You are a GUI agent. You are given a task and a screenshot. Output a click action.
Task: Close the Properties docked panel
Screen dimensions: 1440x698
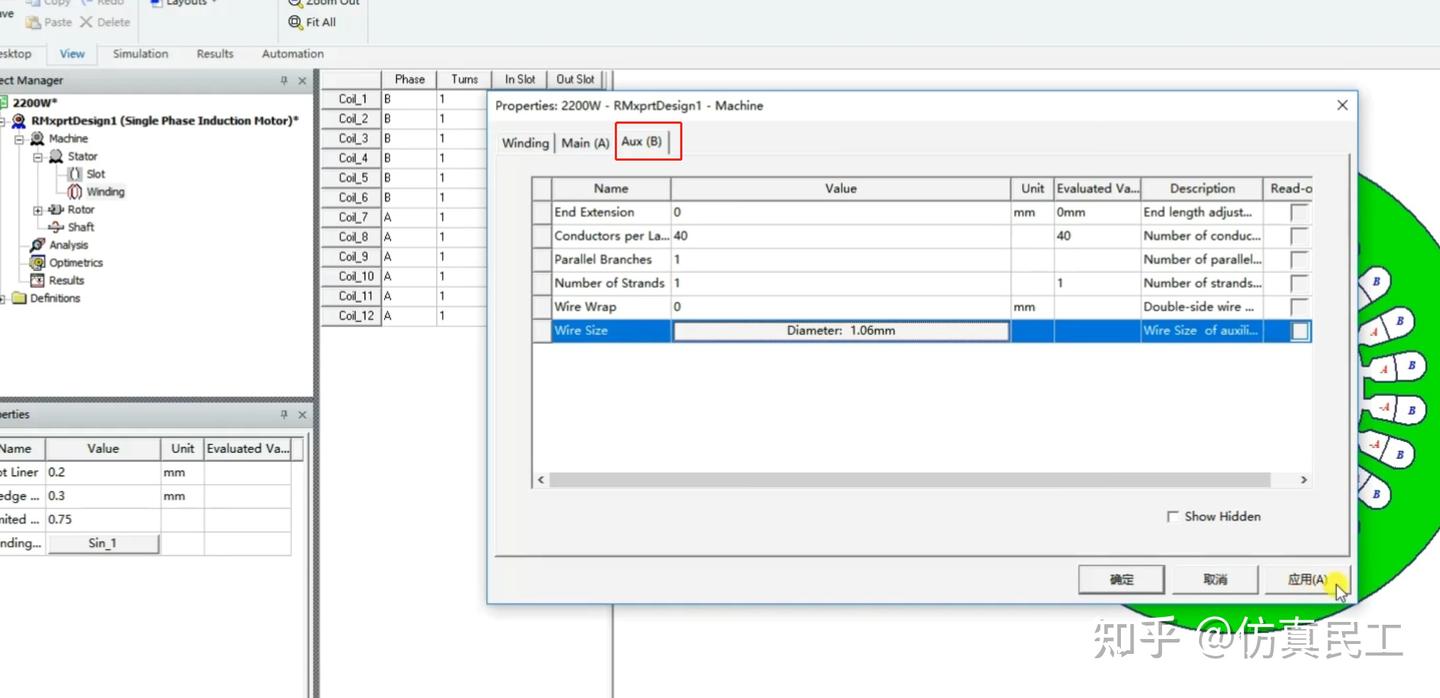(302, 414)
